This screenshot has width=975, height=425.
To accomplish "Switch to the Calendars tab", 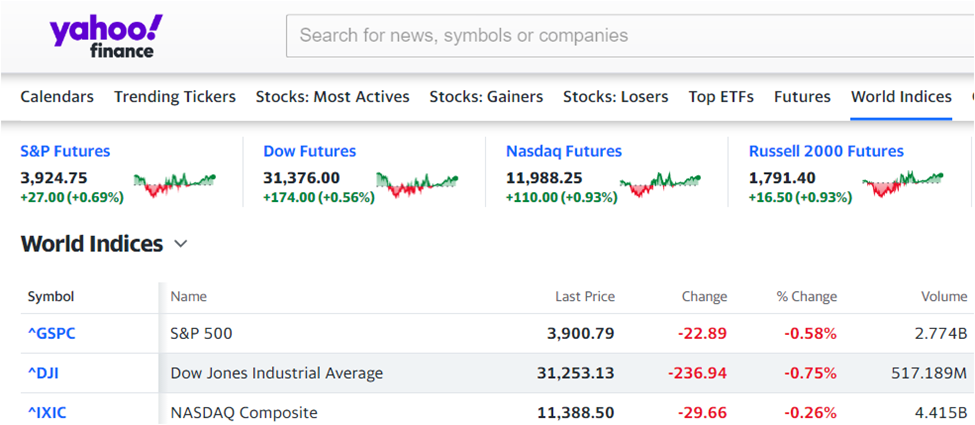I will pyautogui.click(x=57, y=97).
